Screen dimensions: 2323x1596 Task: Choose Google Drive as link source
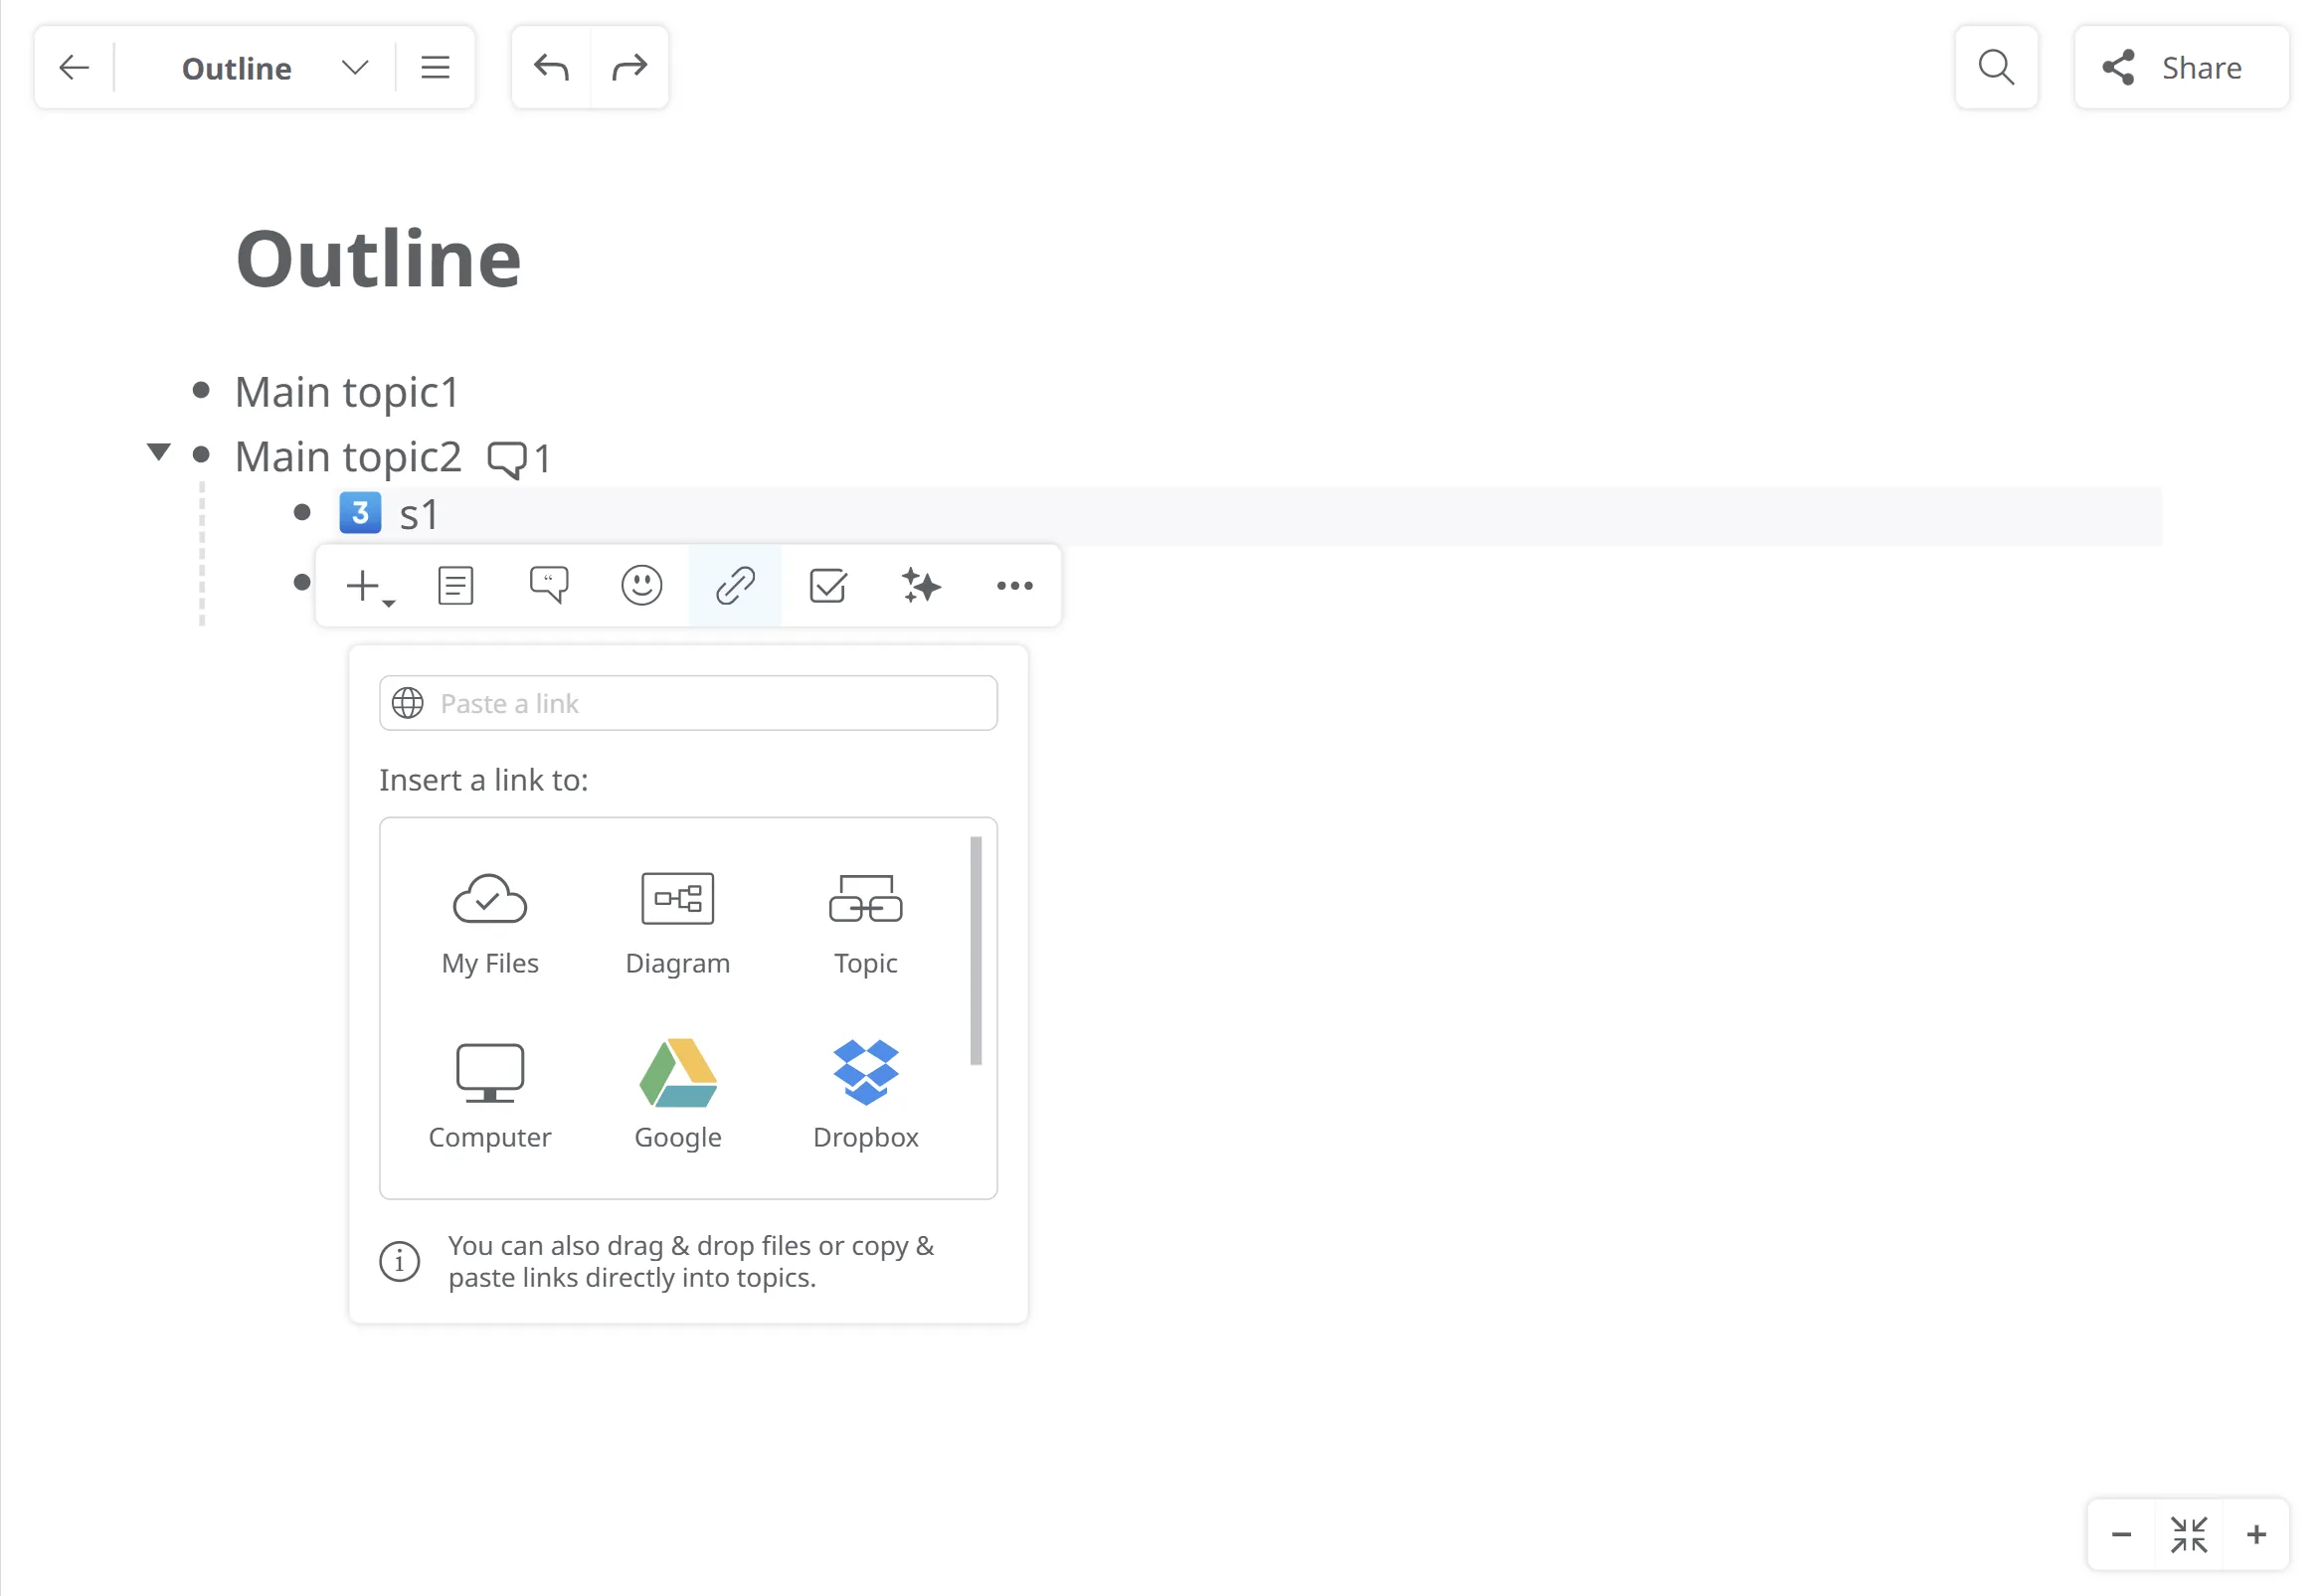click(x=677, y=1095)
